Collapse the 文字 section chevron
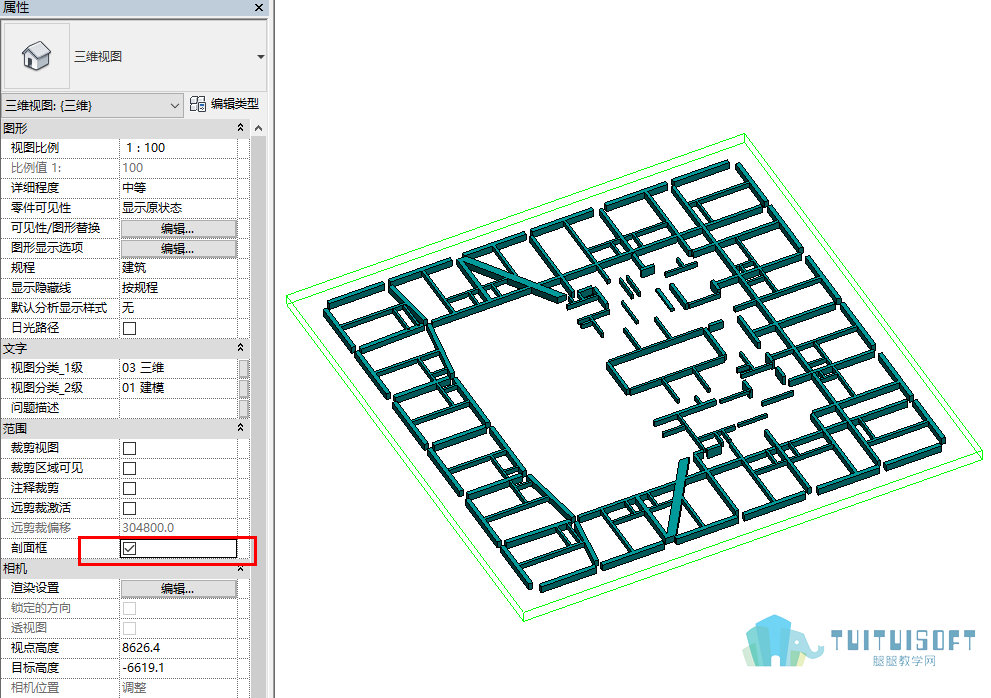This screenshot has height=698, width=991. 240,348
